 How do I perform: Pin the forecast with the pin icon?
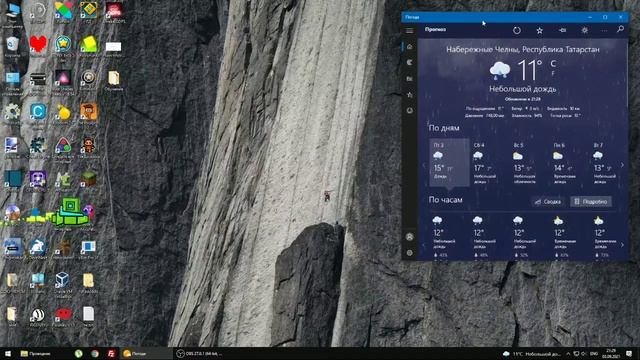coord(562,30)
